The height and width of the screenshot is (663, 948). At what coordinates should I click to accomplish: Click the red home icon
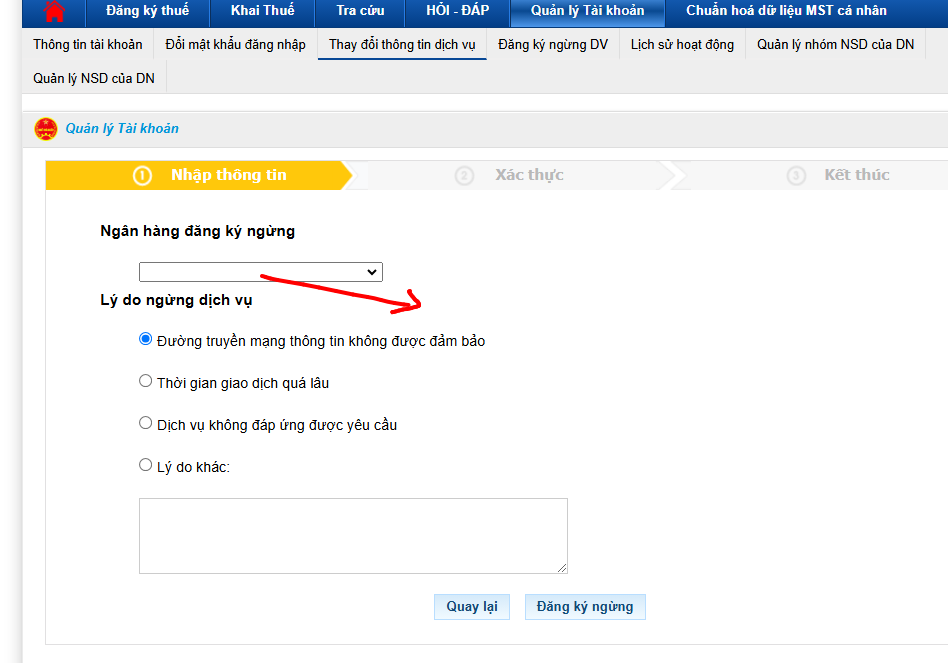point(54,12)
